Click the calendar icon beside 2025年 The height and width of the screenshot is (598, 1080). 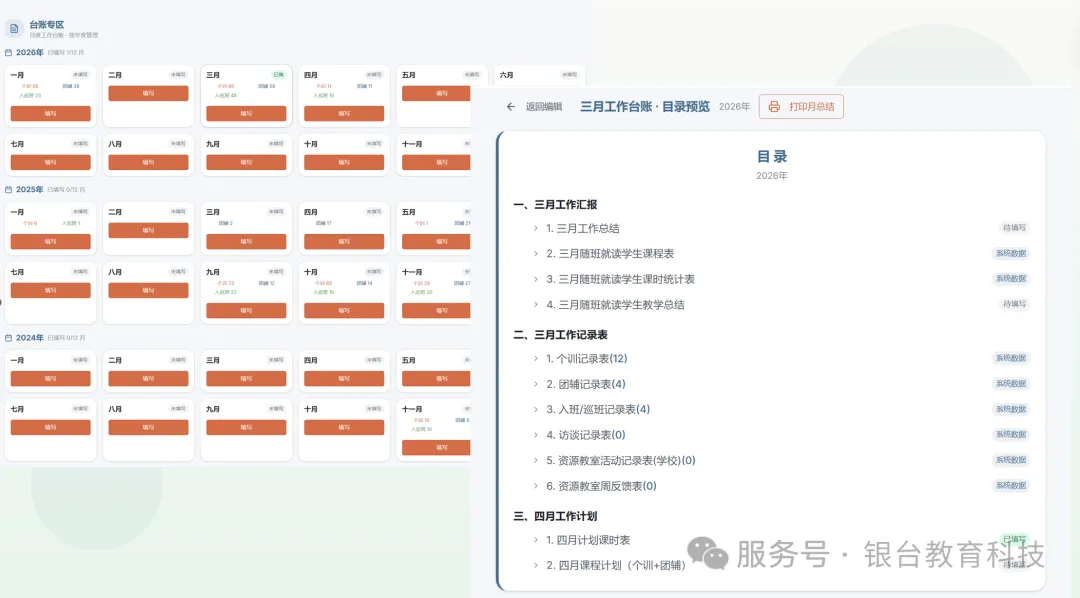(x=8, y=189)
